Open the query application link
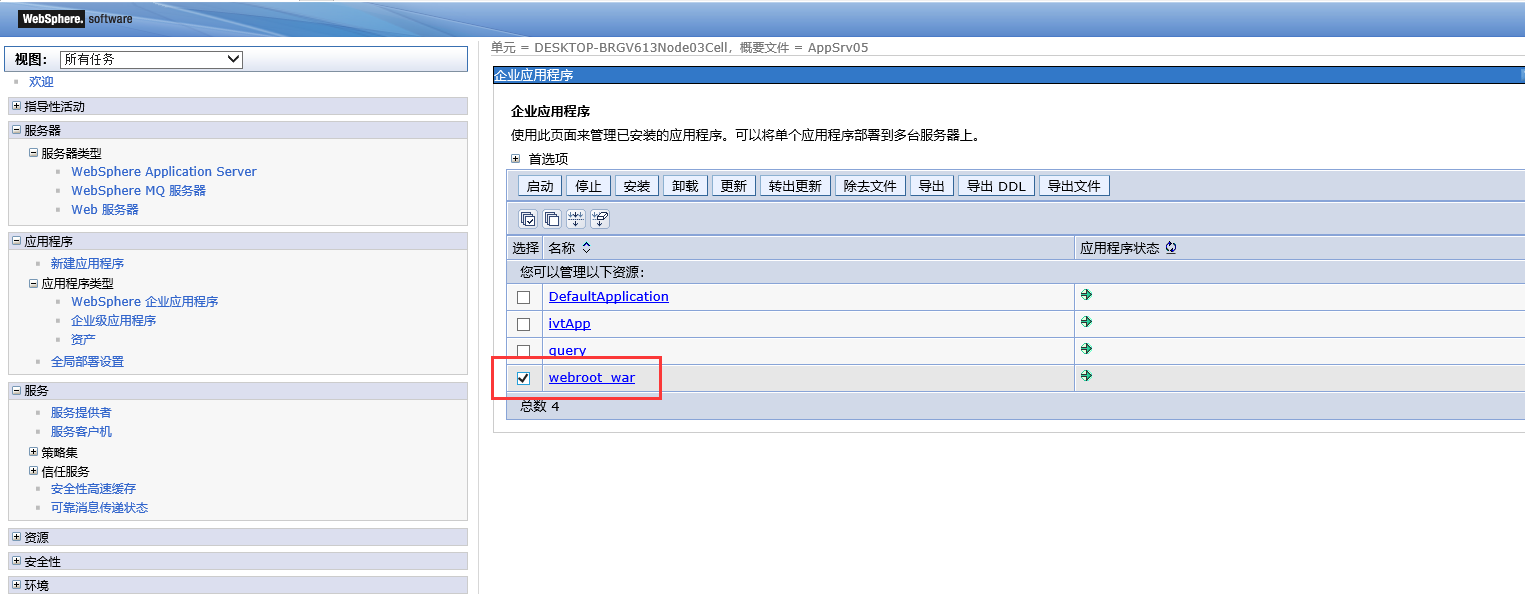1525x594 pixels. pyautogui.click(x=568, y=351)
